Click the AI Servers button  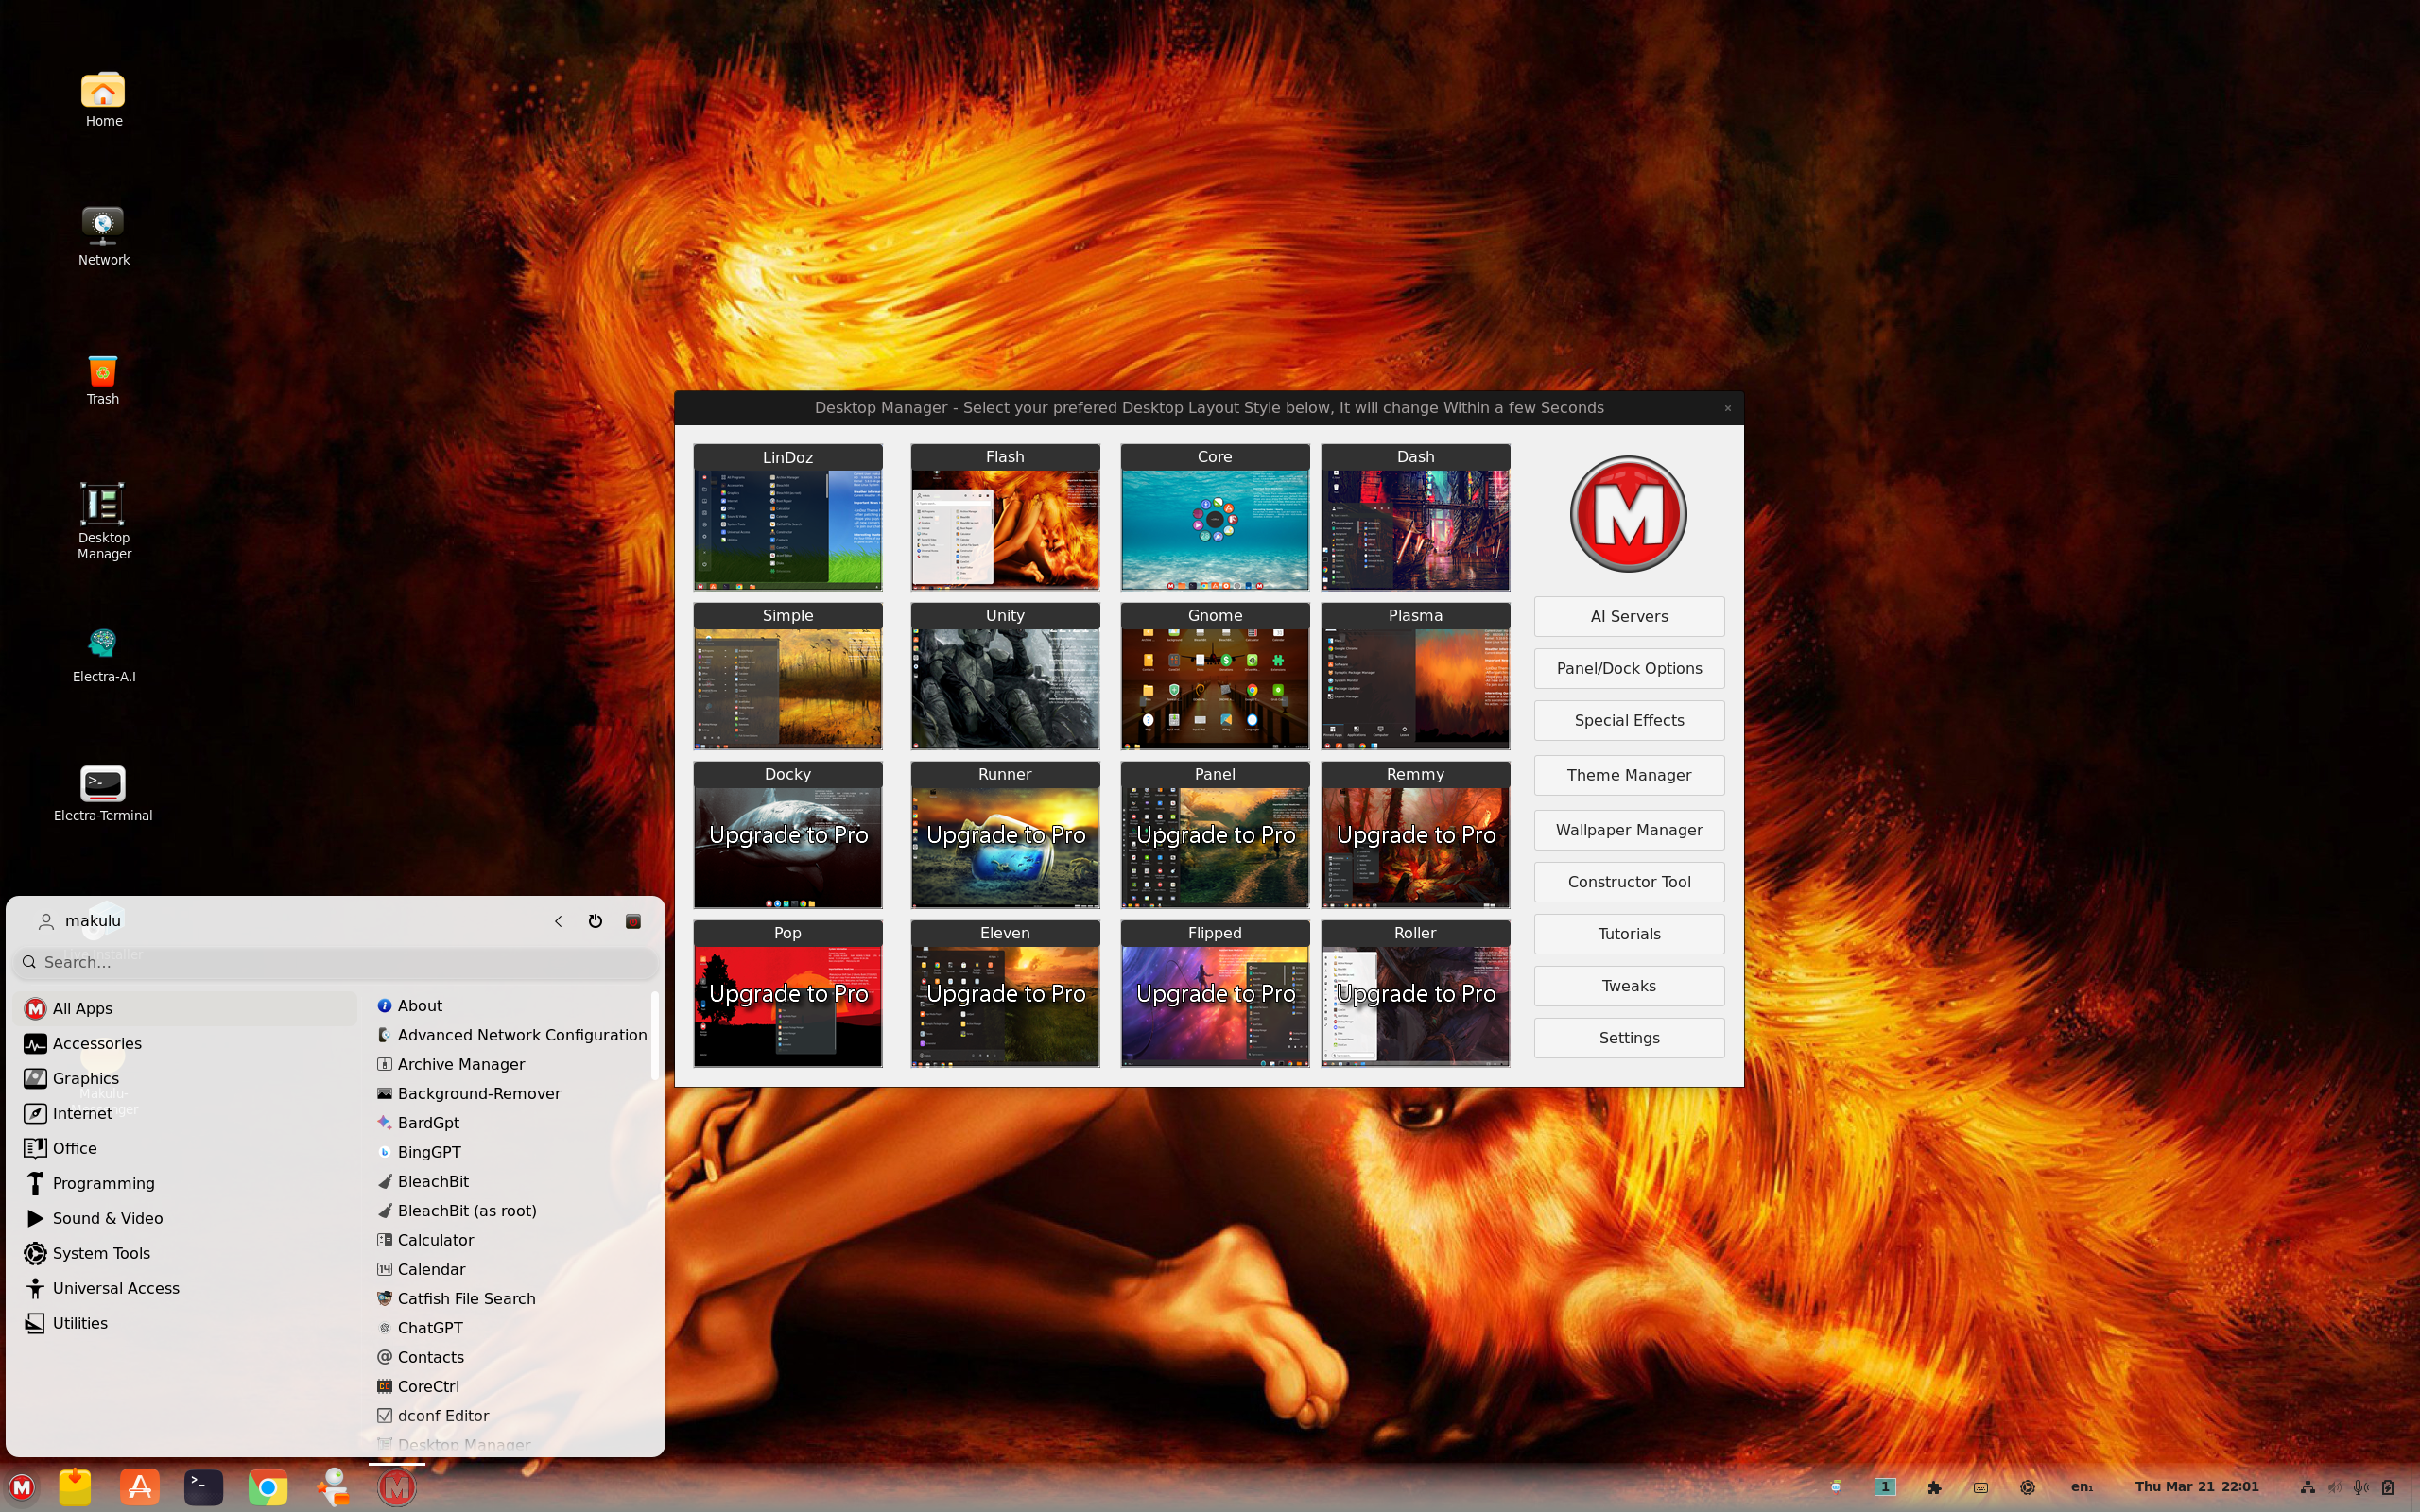(1629, 616)
